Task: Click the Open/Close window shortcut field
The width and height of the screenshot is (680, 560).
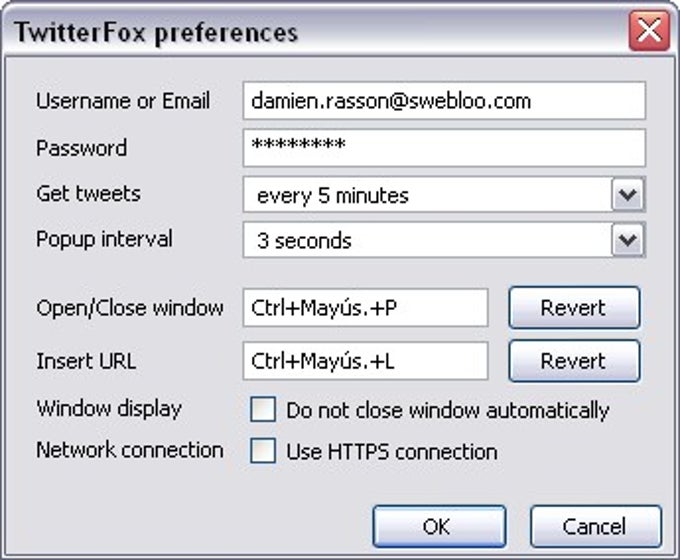Action: coord(366,308)
